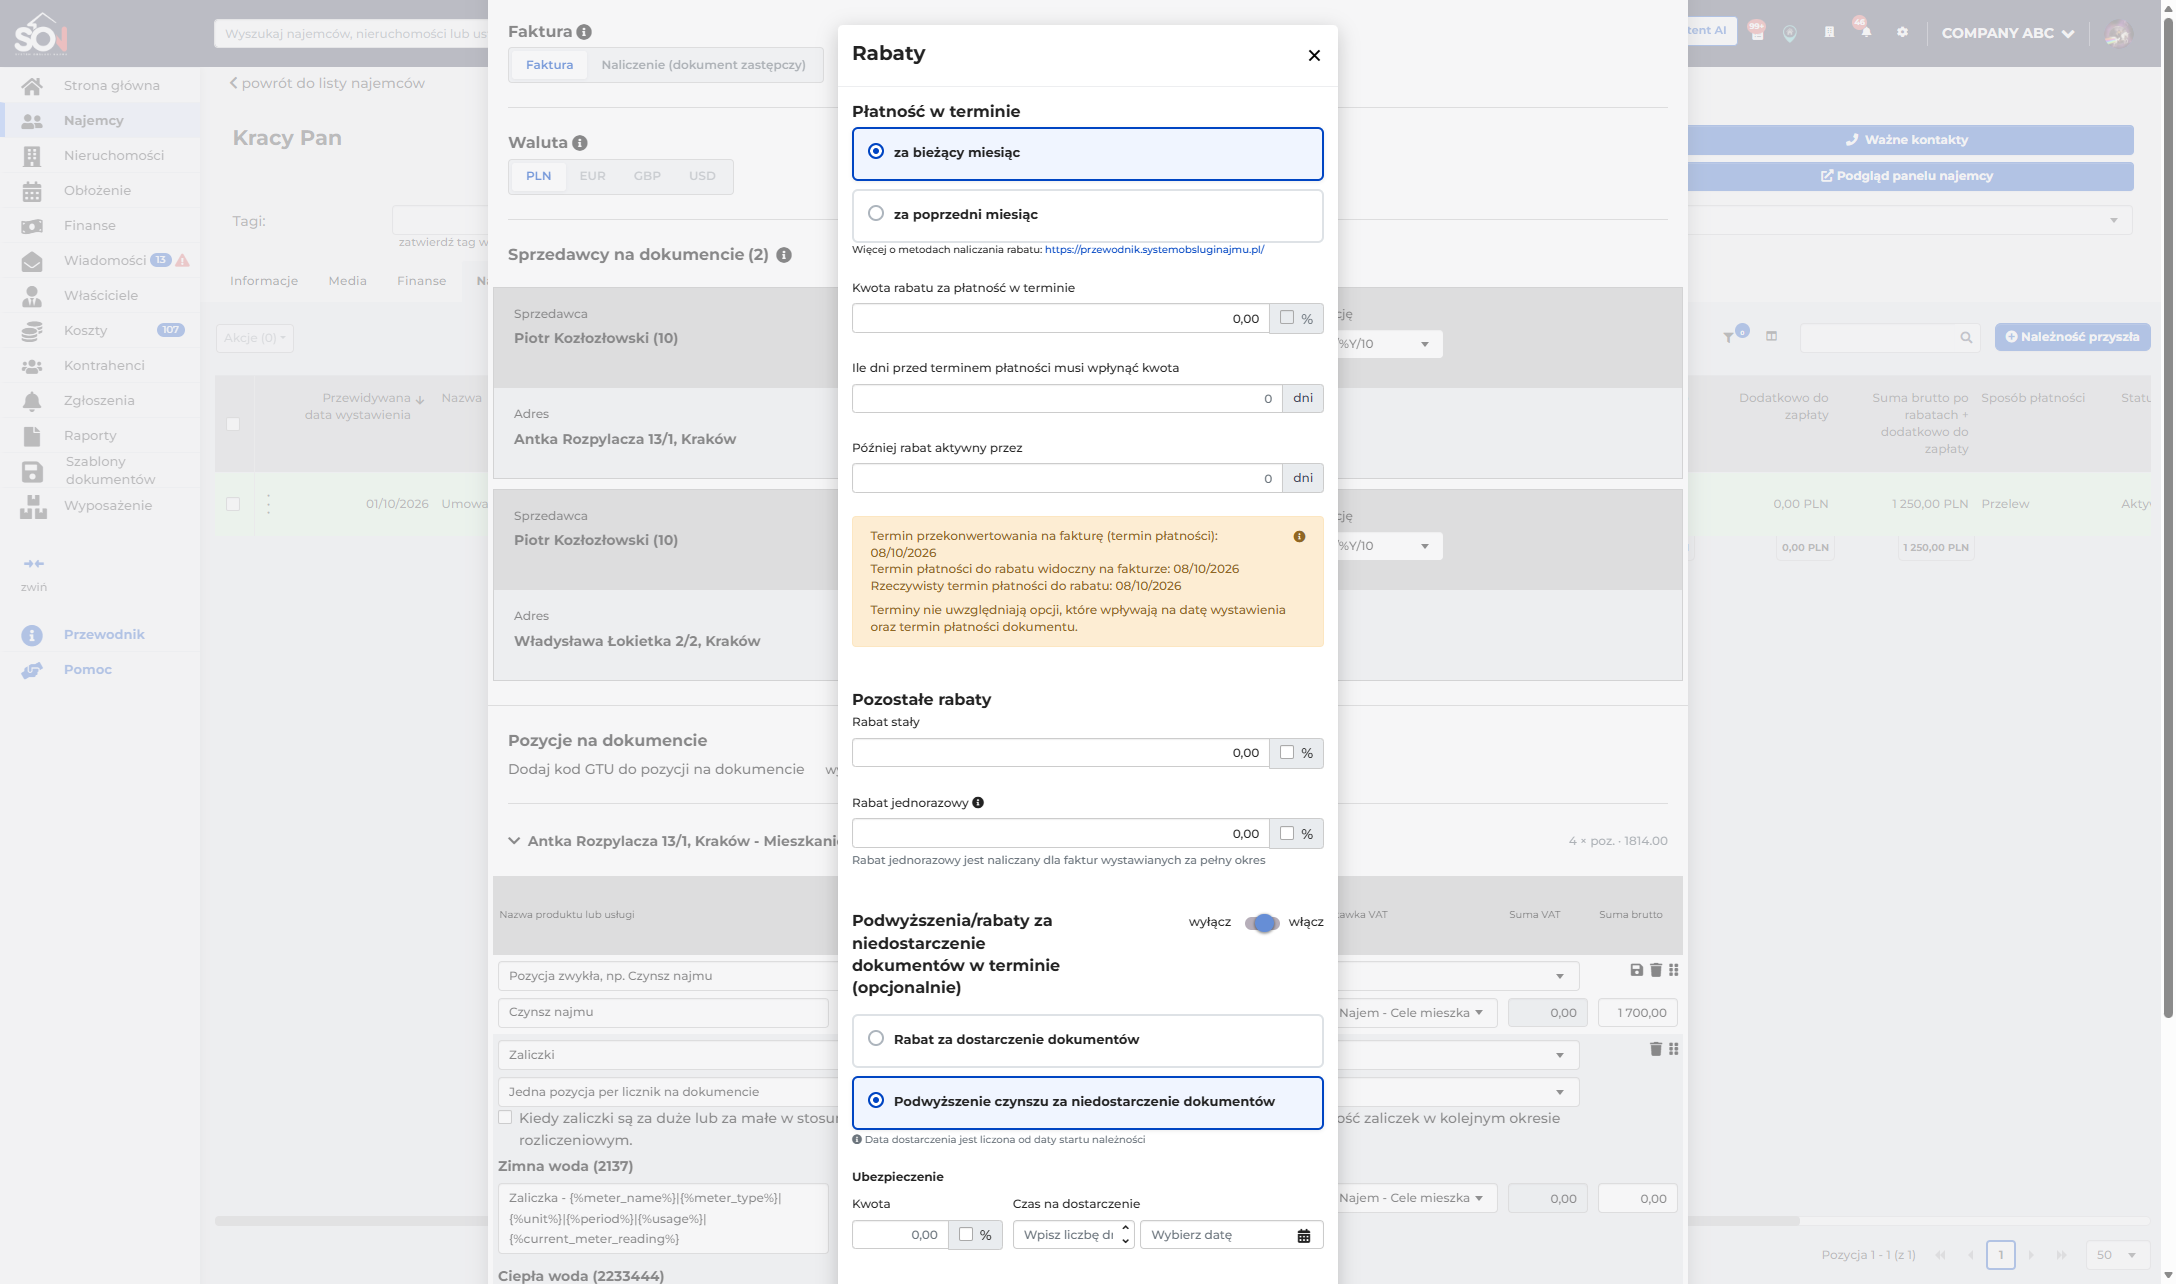The height and width of the screenshot is (1284, 2176).
Task: Click the info icon next to Waluta heading
Action: [580, 143]
